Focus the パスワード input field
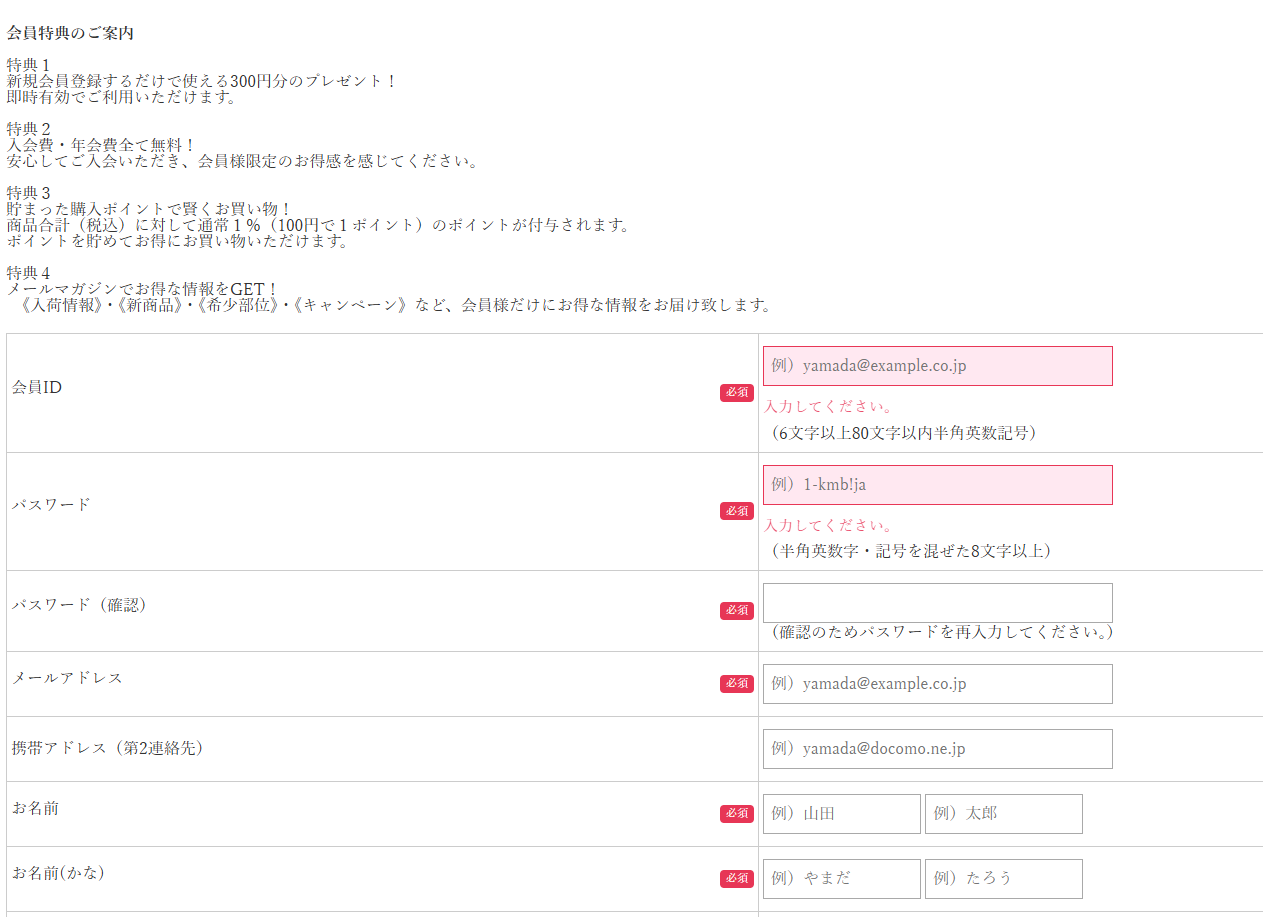Screen dimensions: 1263x917 (937, 485)
